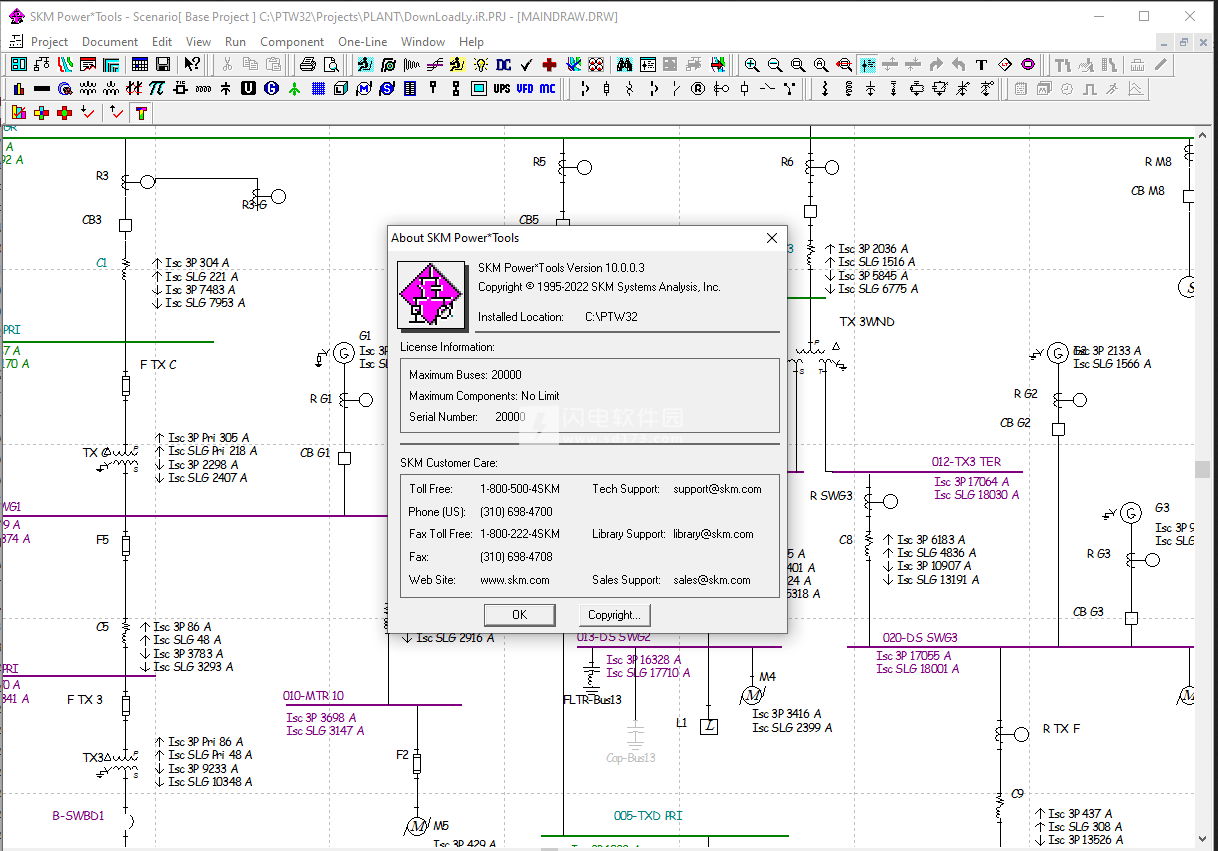Click sales@skm.com text

[712, 580]
